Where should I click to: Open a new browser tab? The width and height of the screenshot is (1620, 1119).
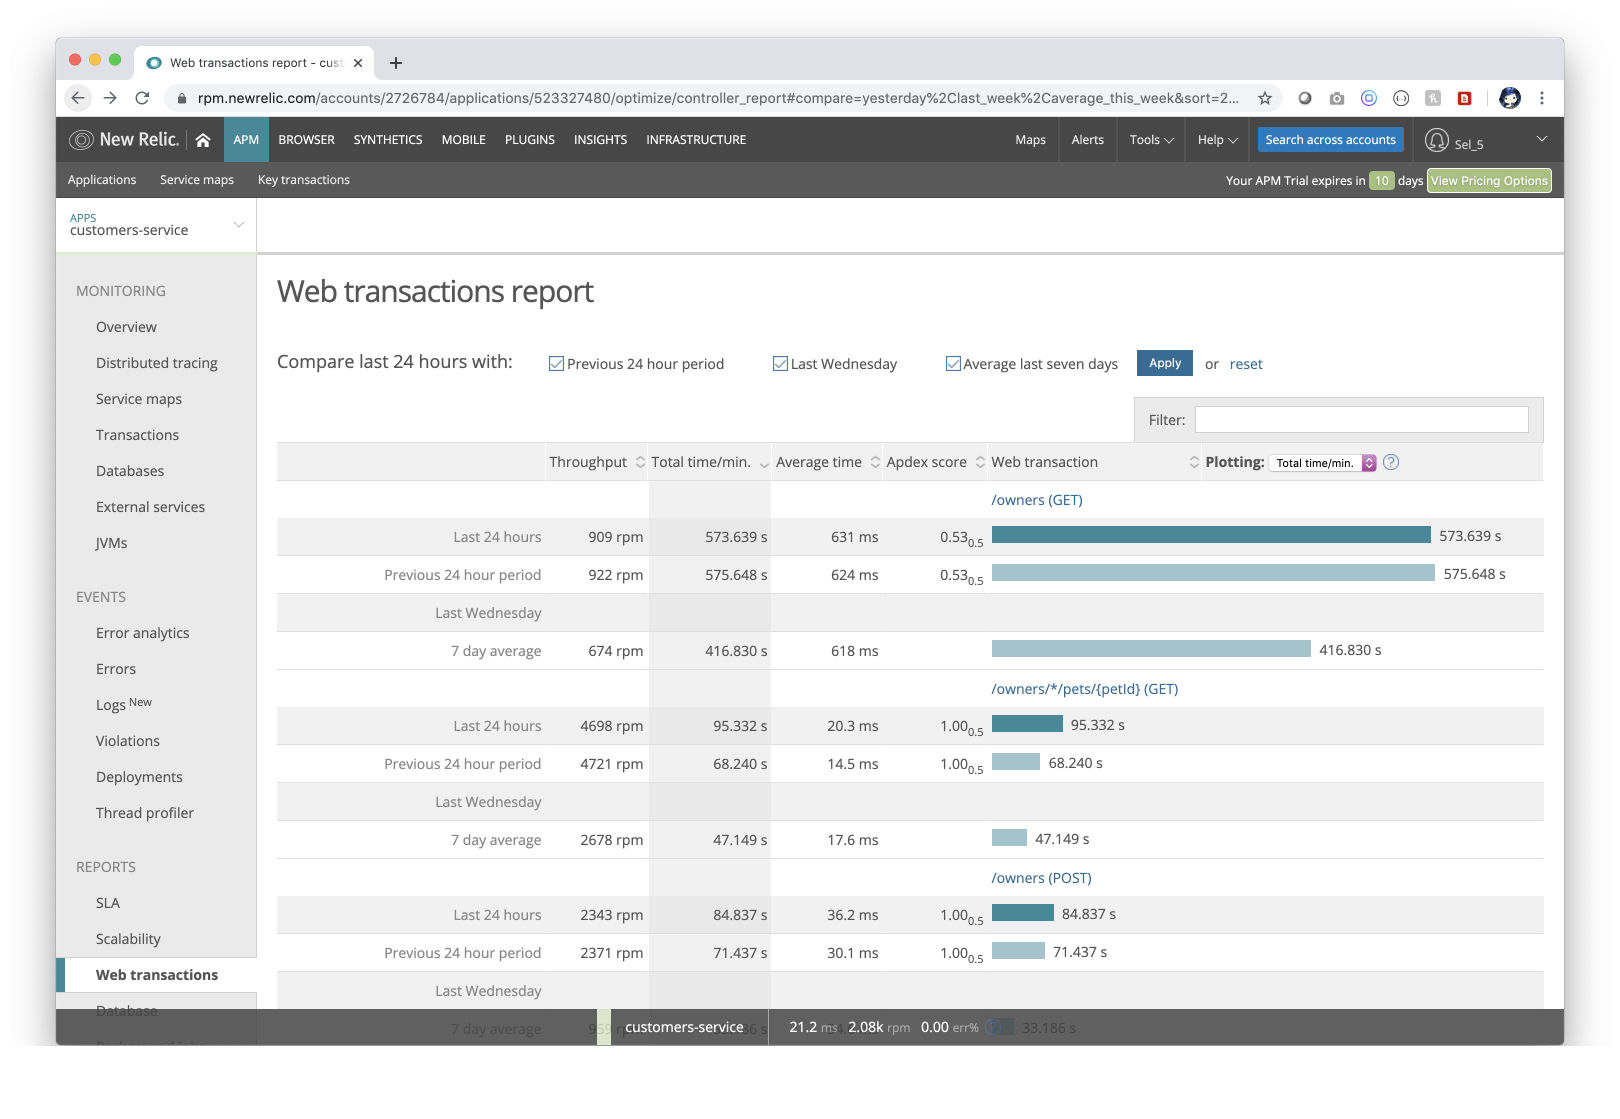pos(396,63)
